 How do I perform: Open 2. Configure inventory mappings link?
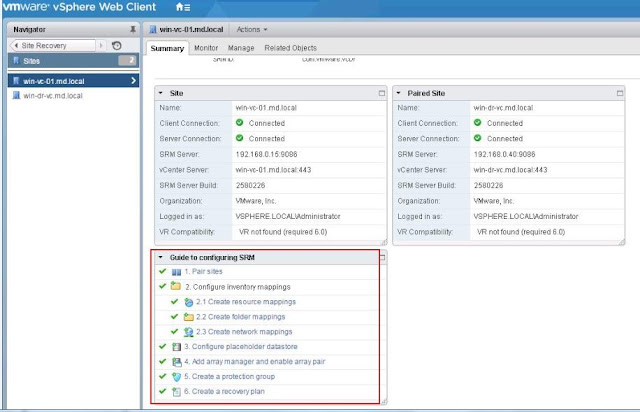click(x=238, y=287)
